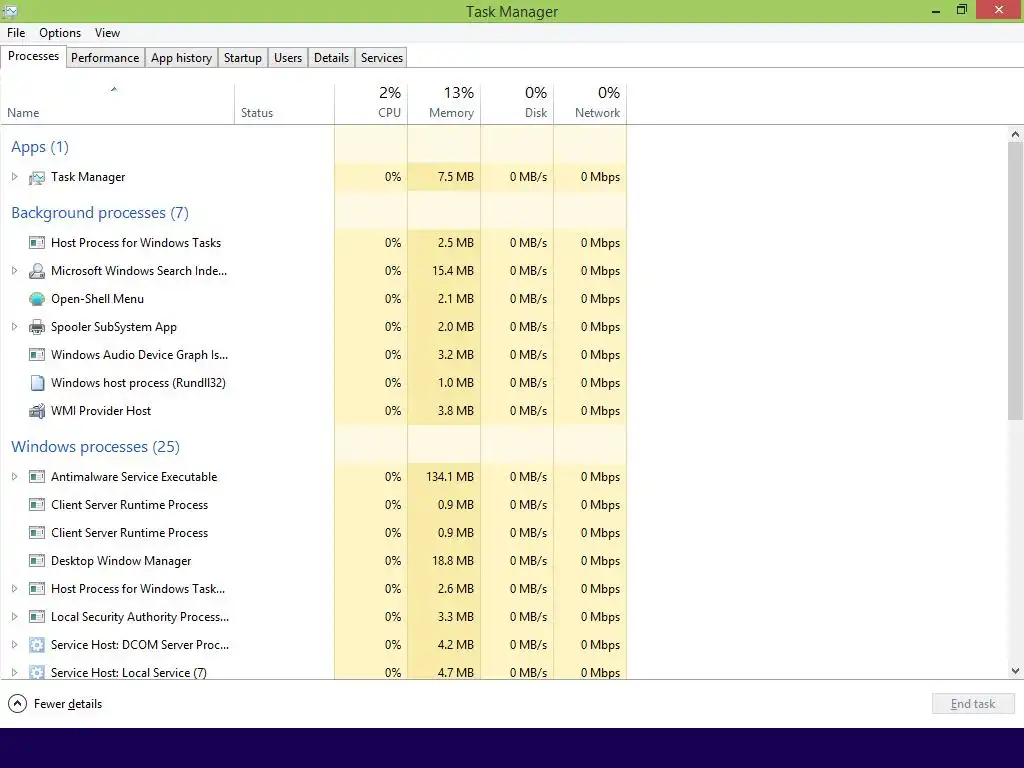Expand the Spooler SubSystem App entry
The height and width of the screenshot is (768, 1024).
coord(14,327)
